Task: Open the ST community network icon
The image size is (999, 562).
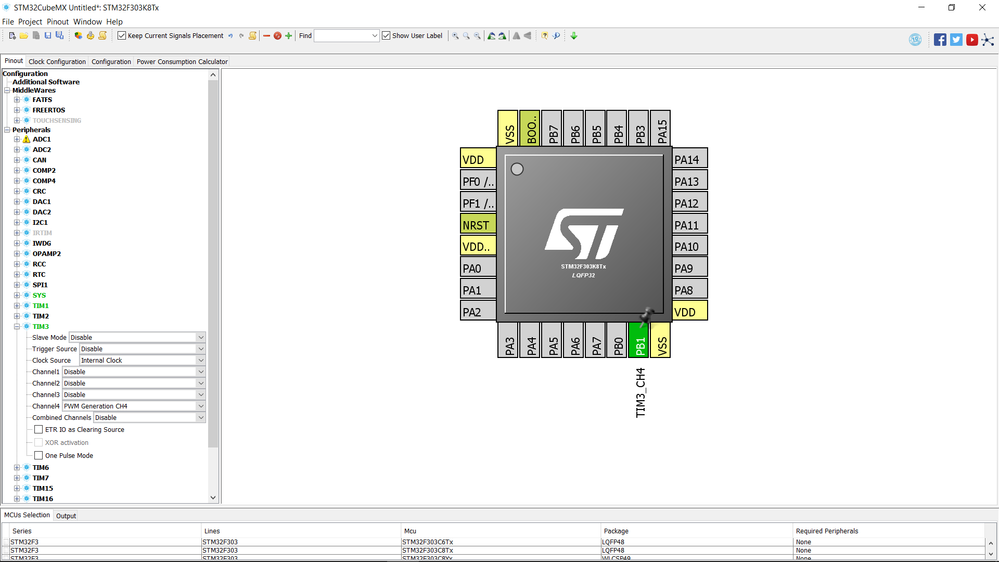Action: (988, 40)
